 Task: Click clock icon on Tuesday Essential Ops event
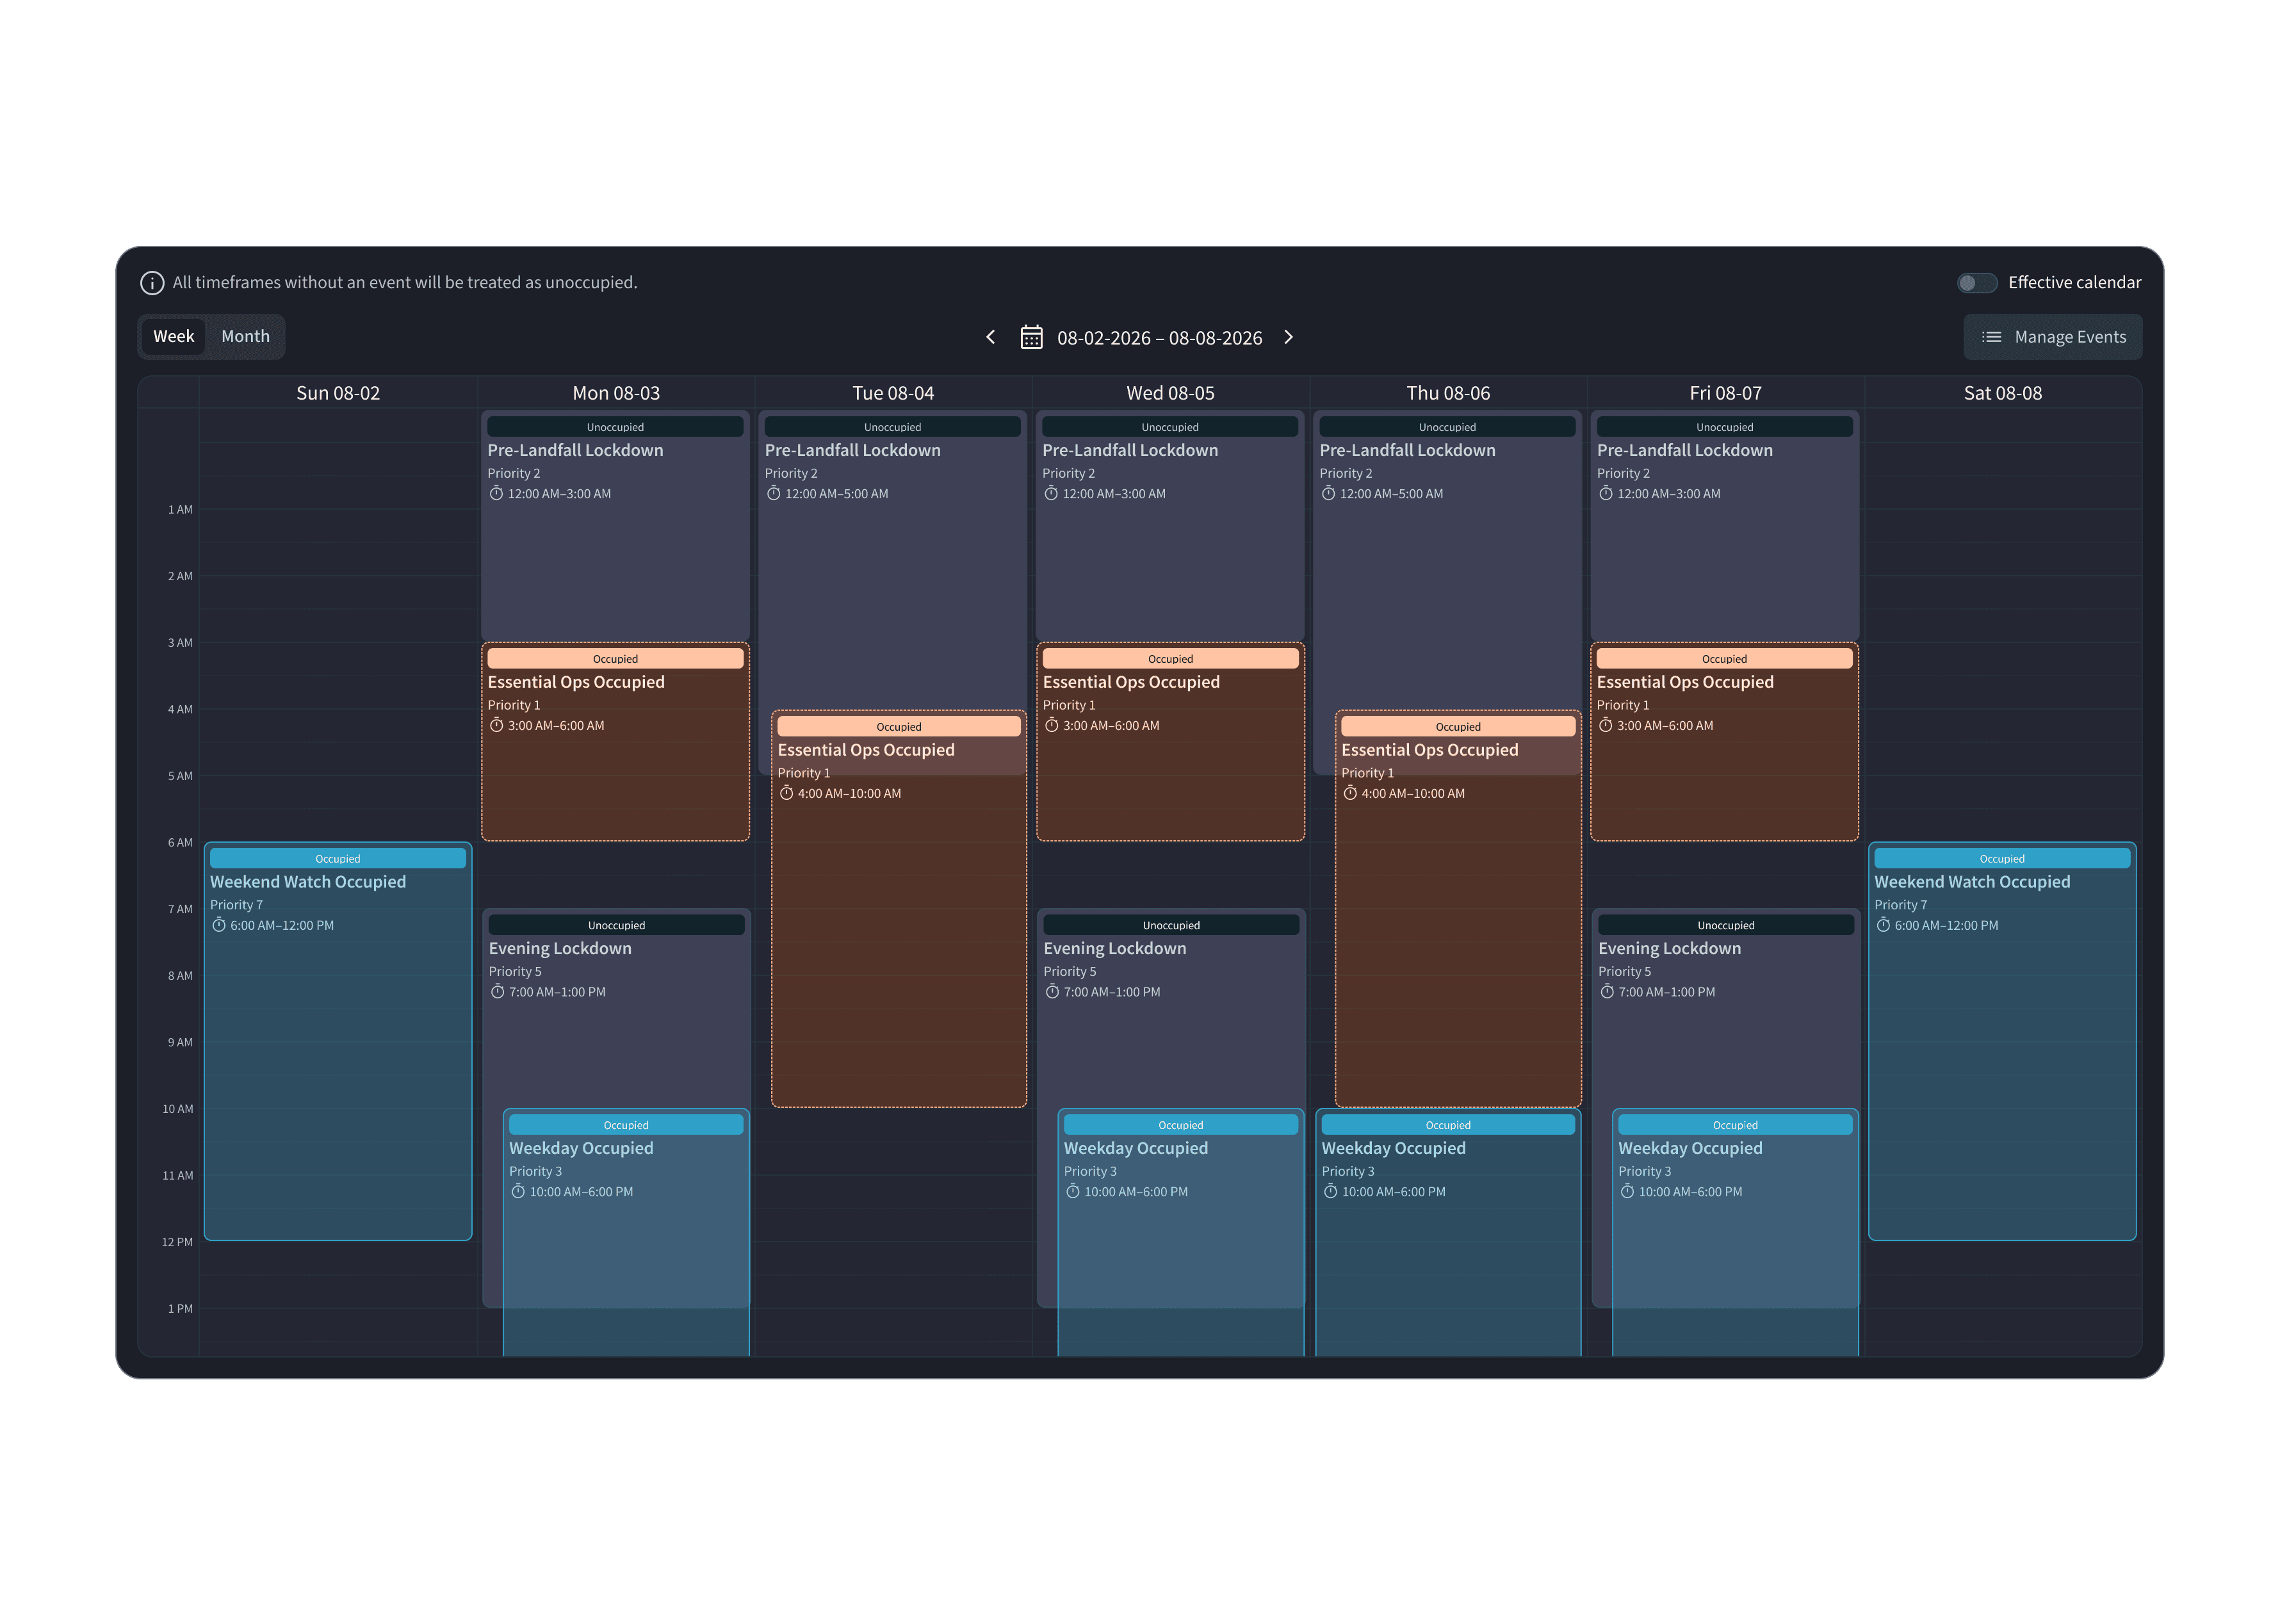tap(786, 793)
